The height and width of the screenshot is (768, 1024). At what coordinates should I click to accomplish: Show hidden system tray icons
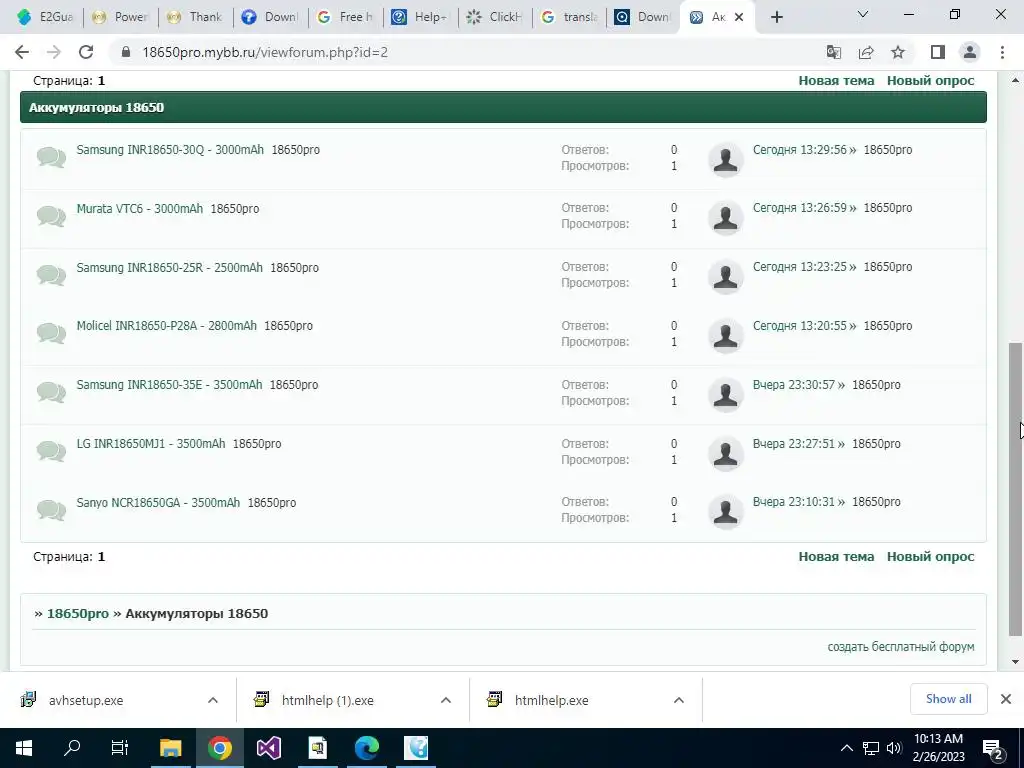pos(846,748)
